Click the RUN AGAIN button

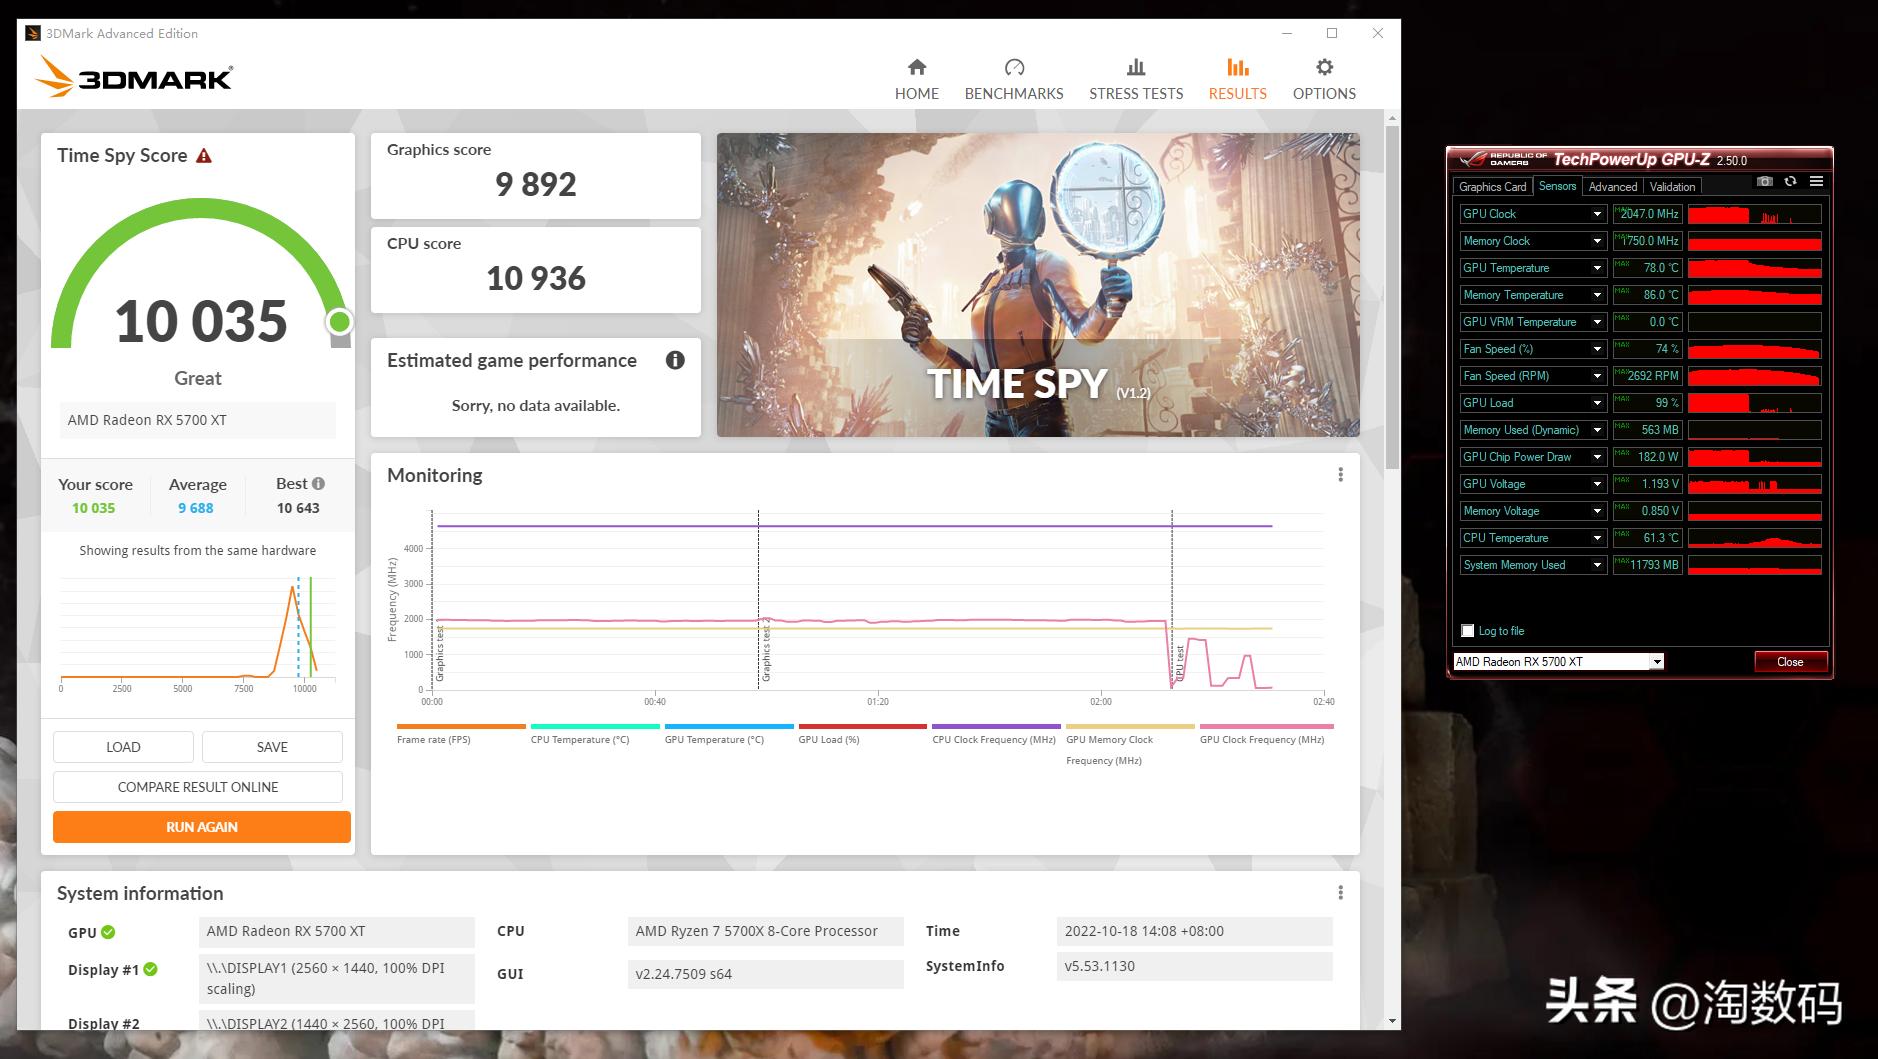(x=201, y=827)
